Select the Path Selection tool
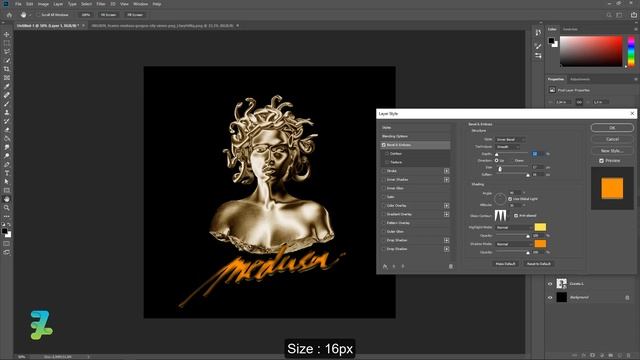The width and height of the screenshot is (640, 360). click(7, 182)
